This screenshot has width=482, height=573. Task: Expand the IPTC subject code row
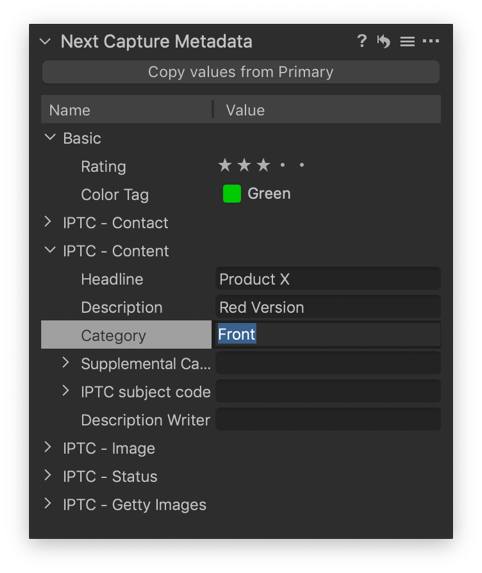(x=65, y=391)
